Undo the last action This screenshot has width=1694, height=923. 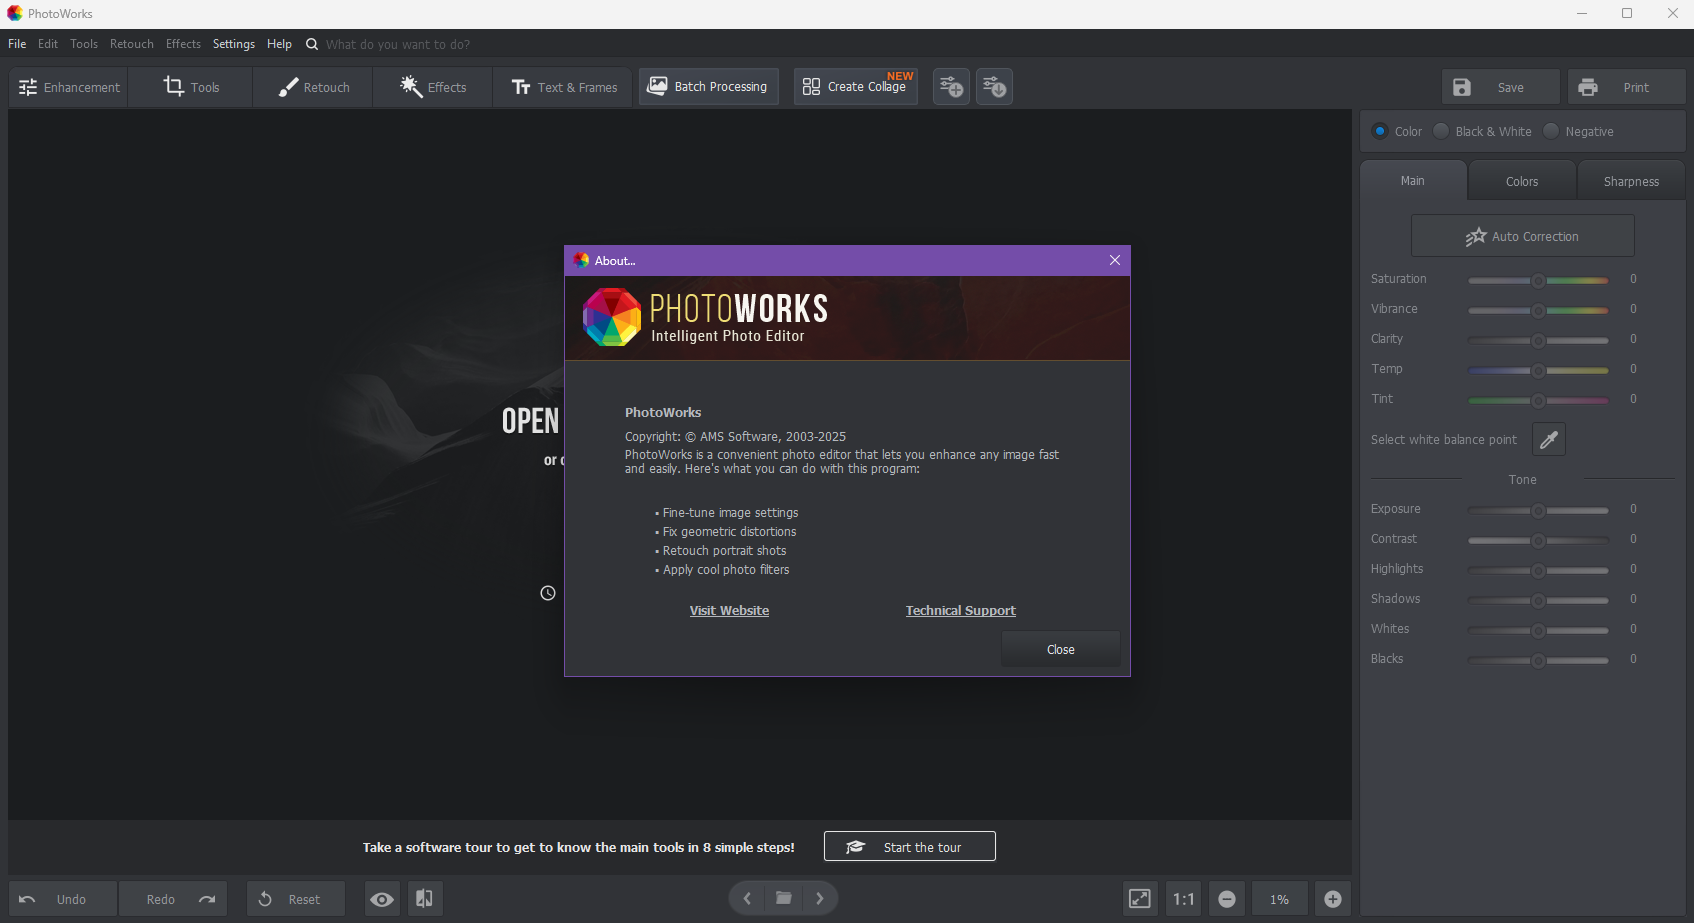[63, 899]
